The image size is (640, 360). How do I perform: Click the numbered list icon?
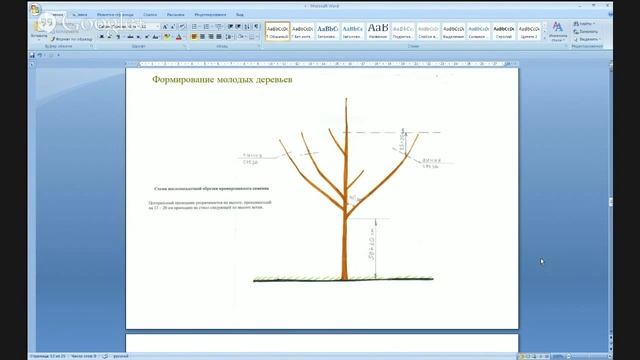tap(207, 27)
